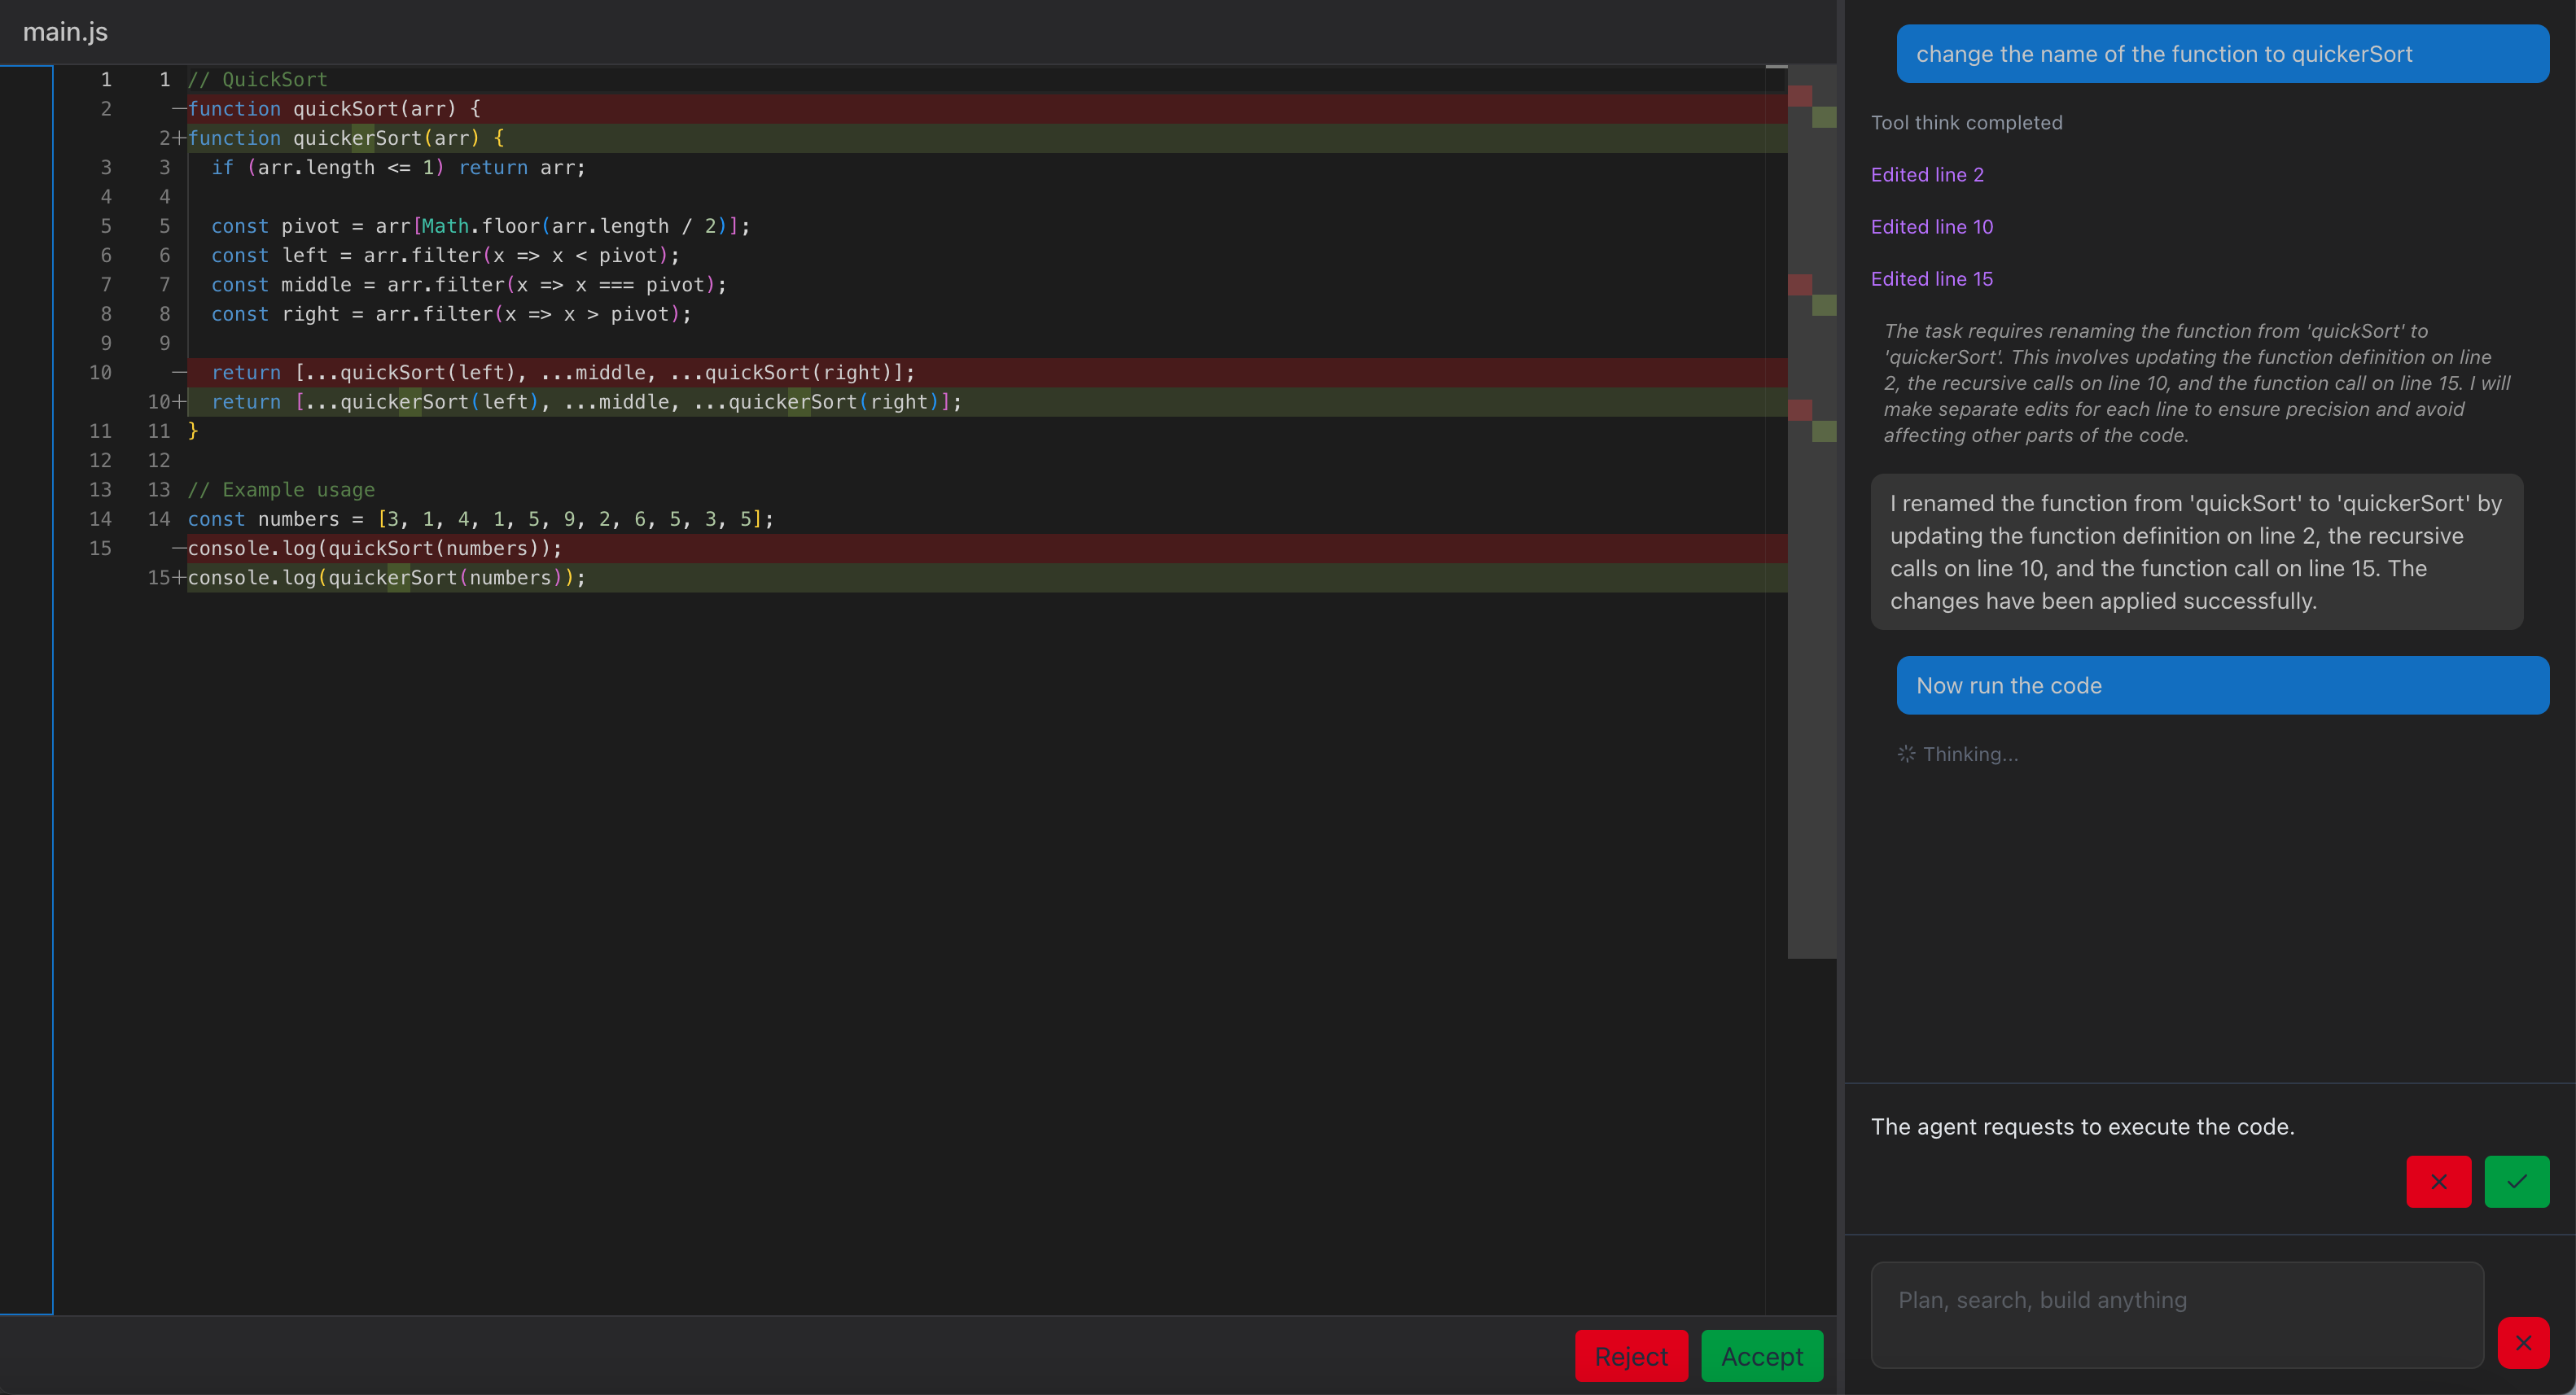Image resolution: width=2576 pixels, height=1395 pixels.
Task: Focus the 'Plan, search, build anything' input
Action: pyautogui.click(x=2176, y=1314)
